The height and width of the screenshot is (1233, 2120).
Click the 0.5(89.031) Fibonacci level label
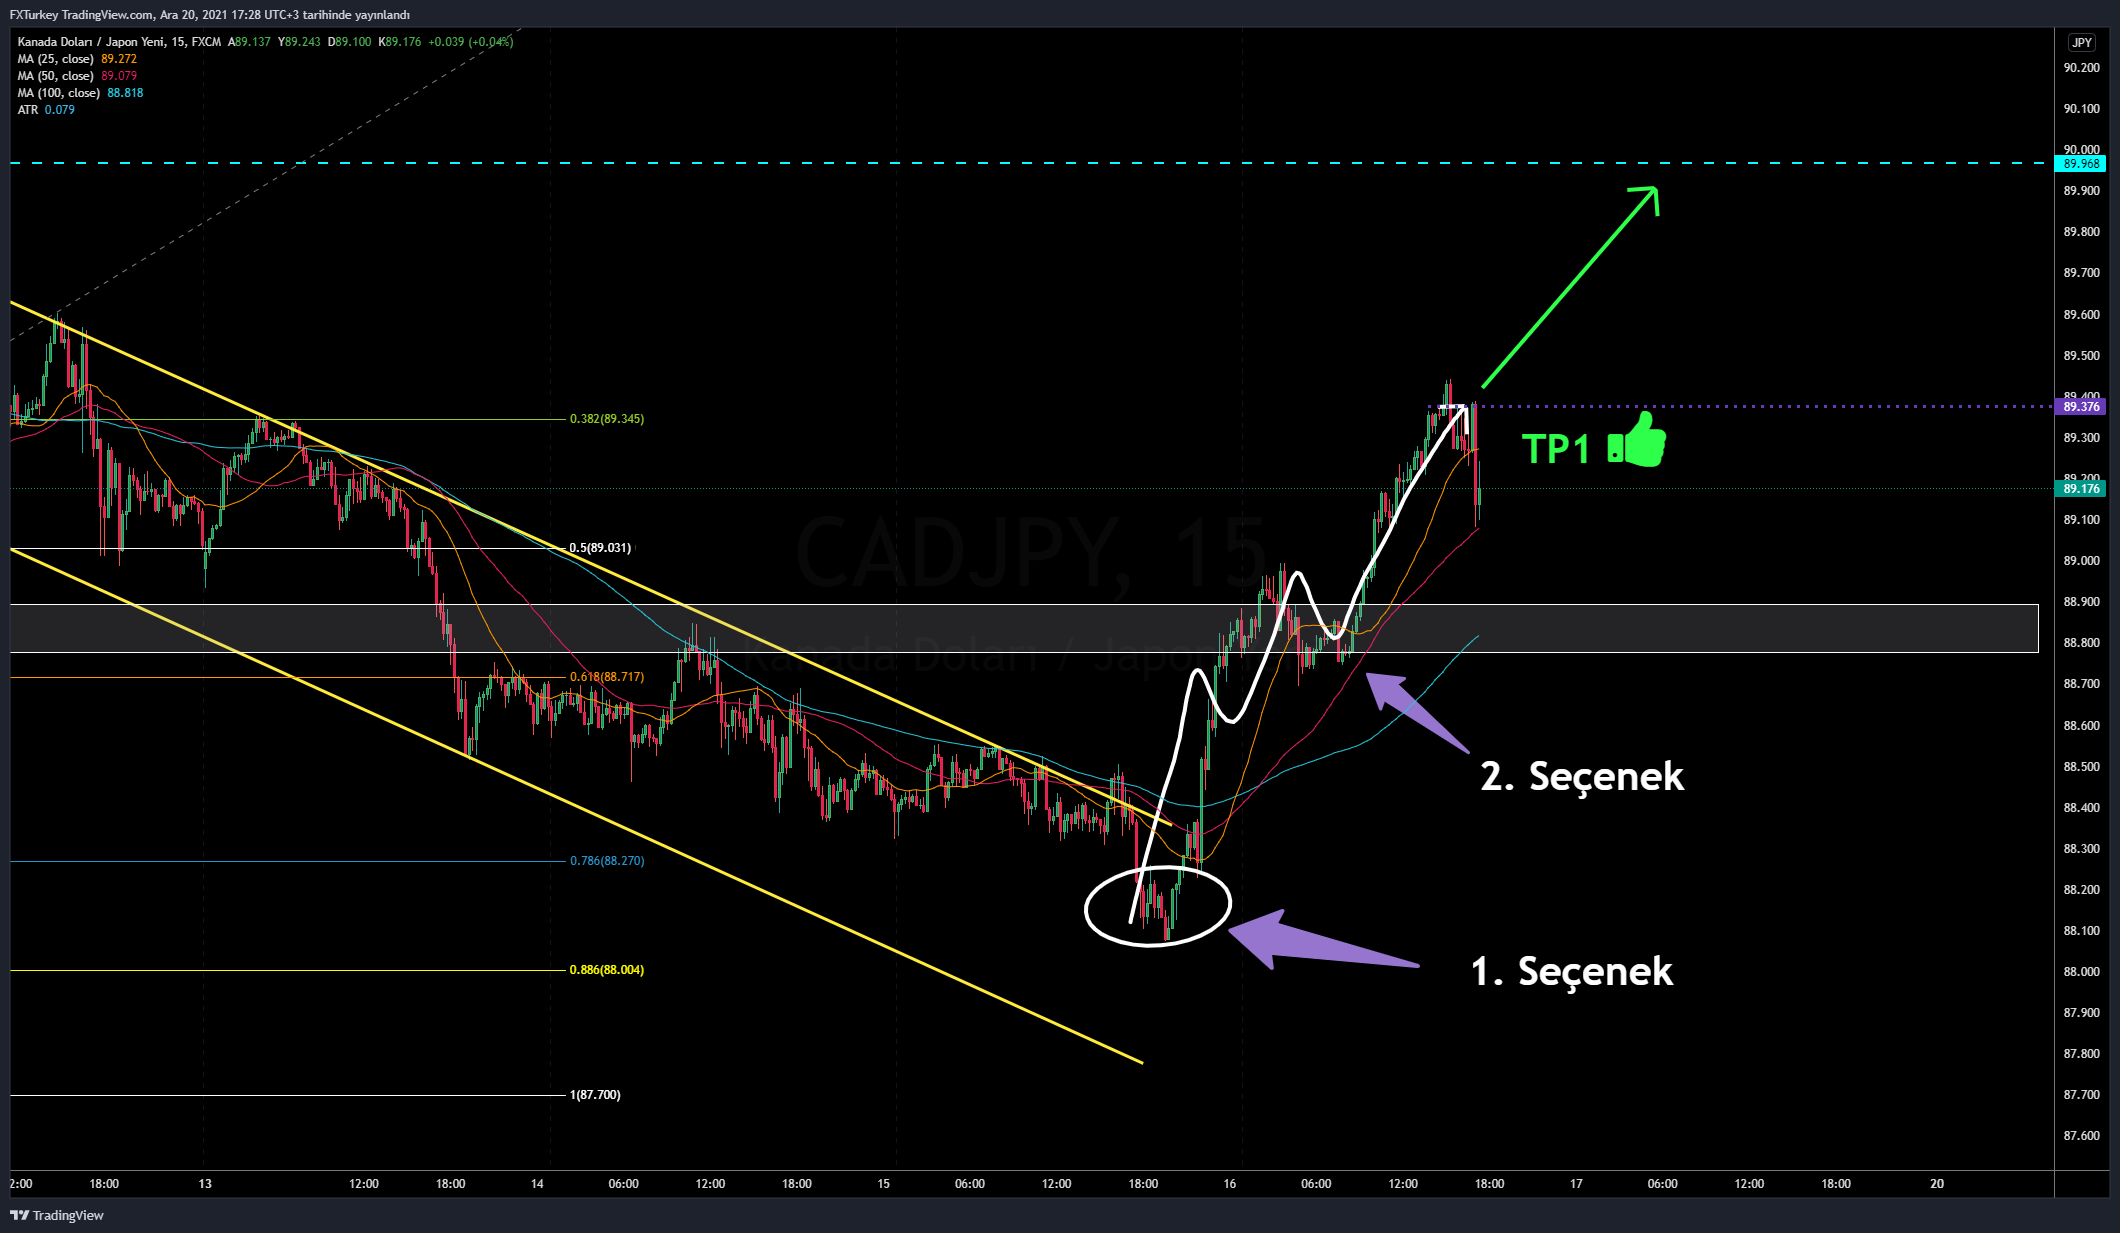(x=600, y=548)
